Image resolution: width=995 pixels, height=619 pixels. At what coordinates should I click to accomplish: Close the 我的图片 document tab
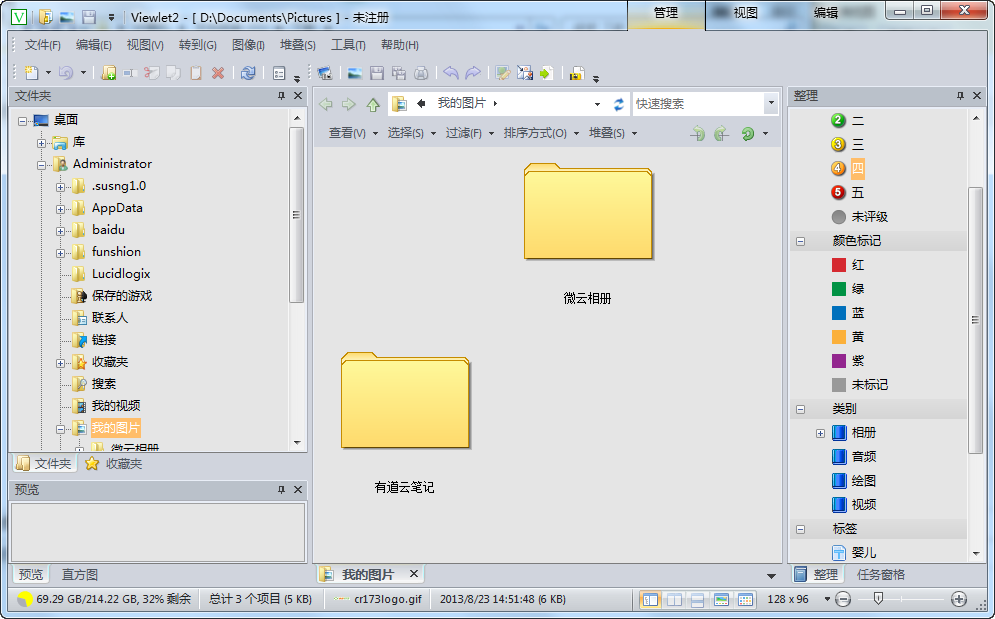[414, 574]
